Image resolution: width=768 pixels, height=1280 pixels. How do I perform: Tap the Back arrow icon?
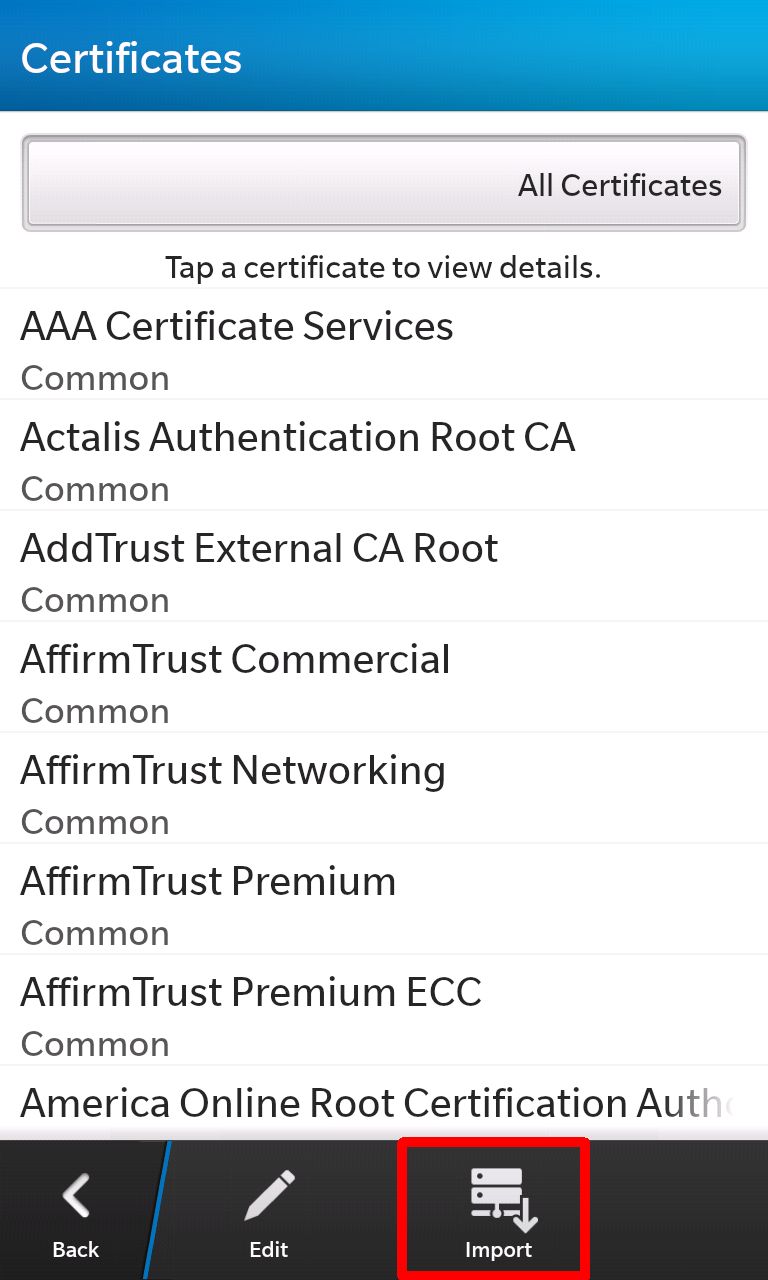click(77, 1196)
